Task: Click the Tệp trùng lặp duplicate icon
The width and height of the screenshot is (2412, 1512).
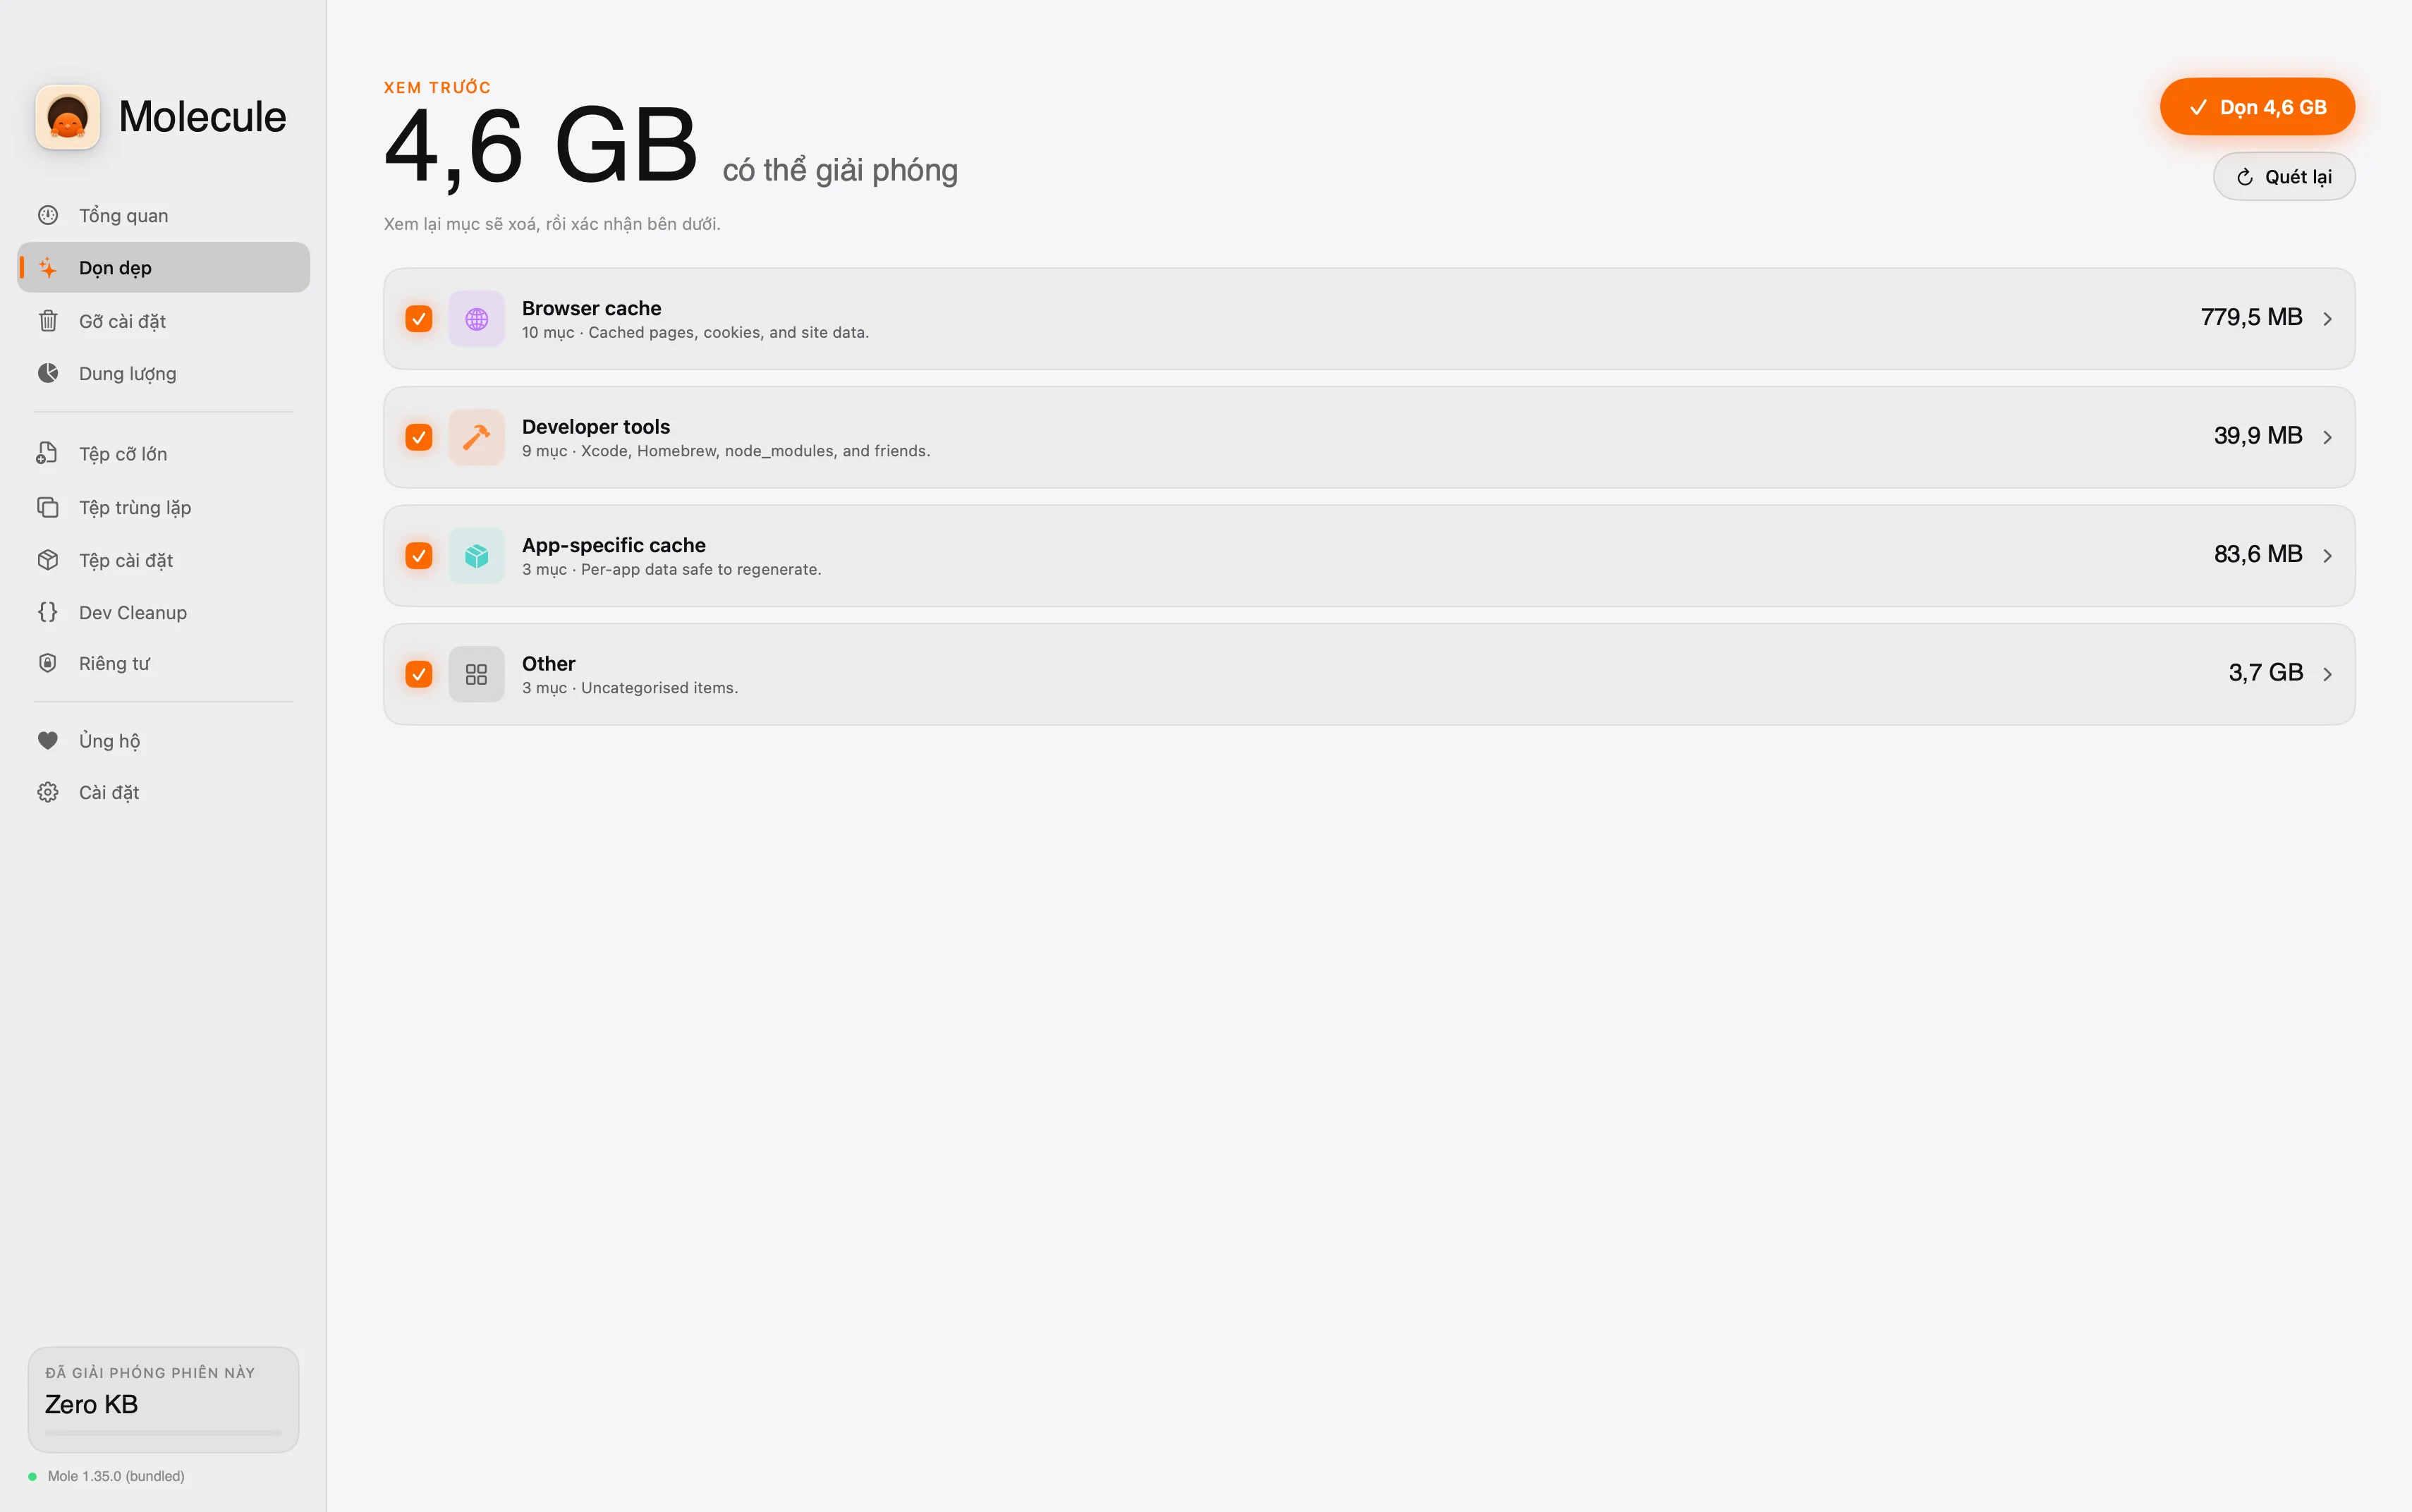Action: coord(48,507)
